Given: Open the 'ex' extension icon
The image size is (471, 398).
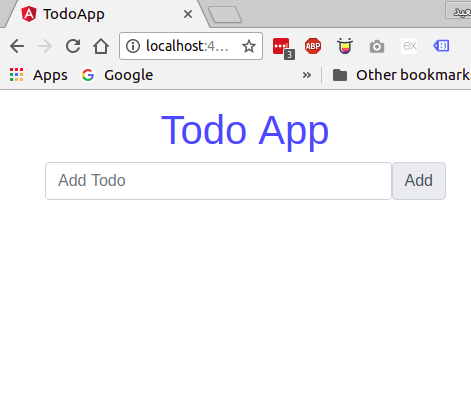Looking at the screenshot, I should point(409,46).
